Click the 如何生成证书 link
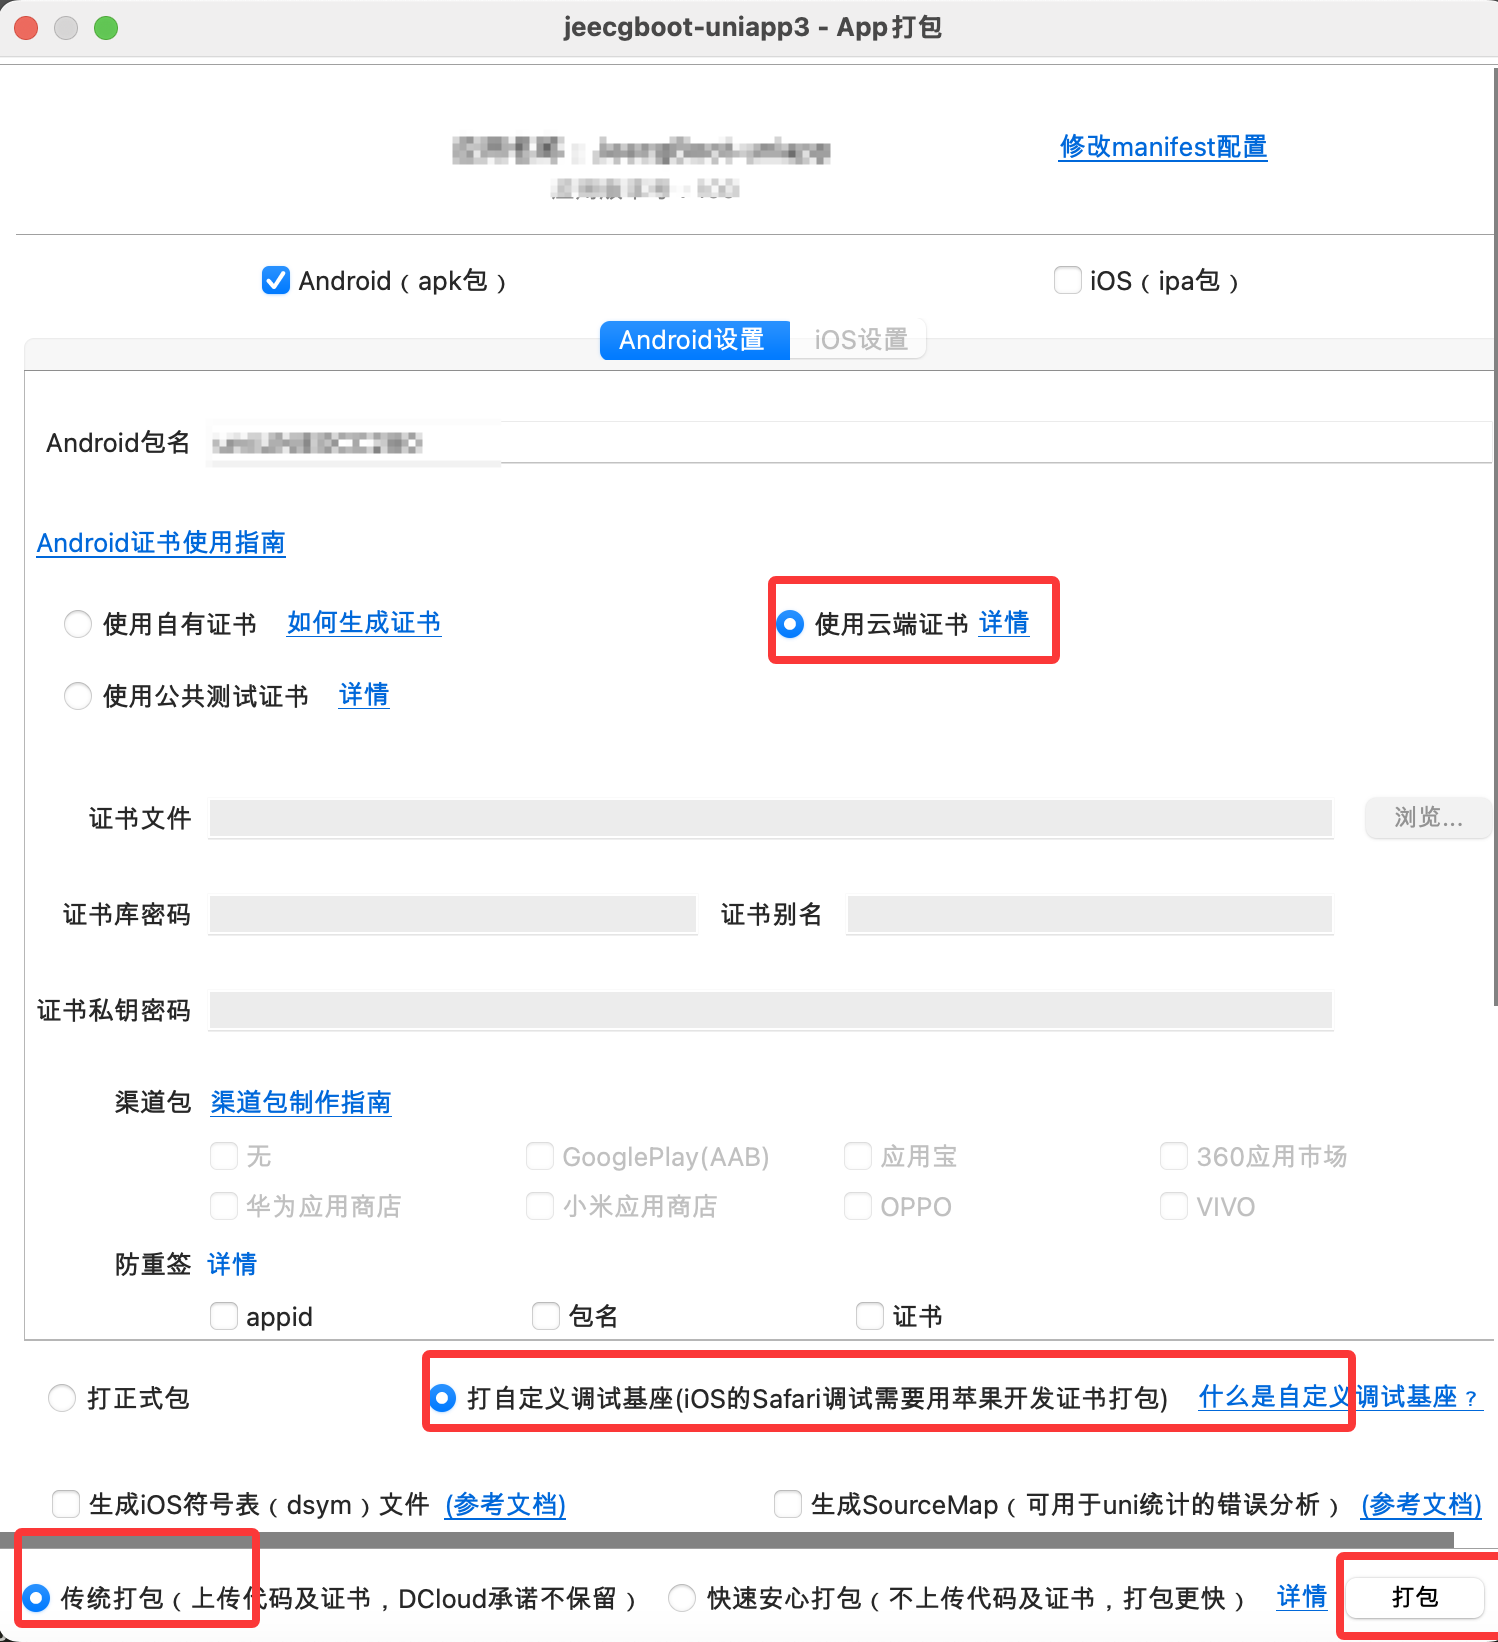Viewport: 1498px width, 1642px height. pos(364,623)
